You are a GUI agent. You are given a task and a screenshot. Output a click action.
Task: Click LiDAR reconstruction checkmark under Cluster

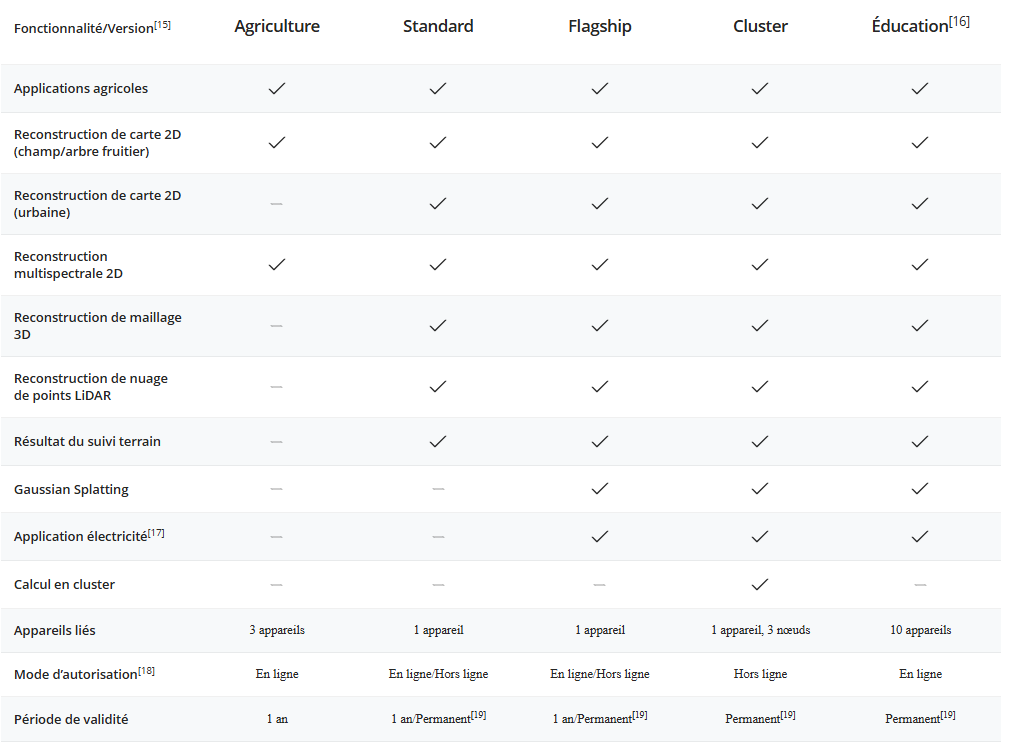point(760,387)
